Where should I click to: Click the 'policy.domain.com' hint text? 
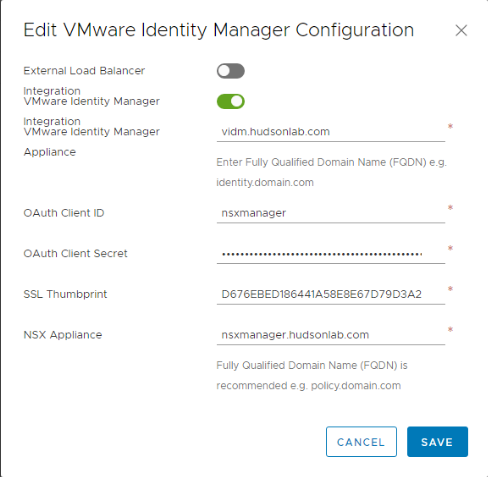[356, 386]
